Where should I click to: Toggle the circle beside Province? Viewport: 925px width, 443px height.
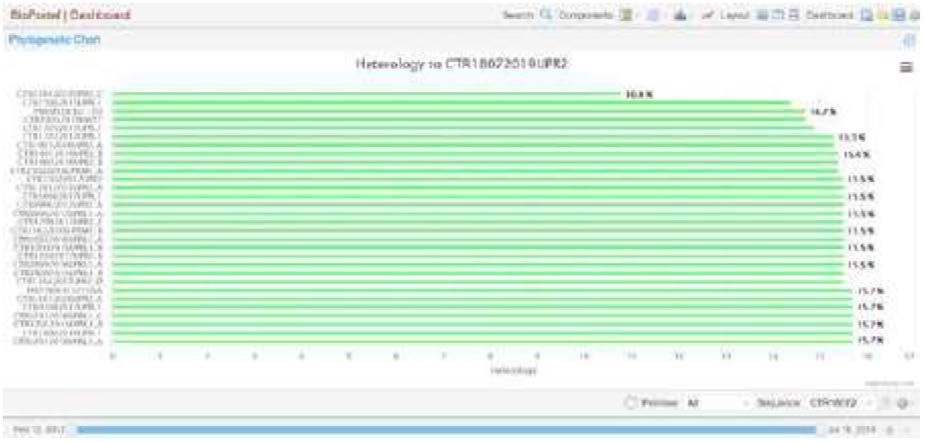click(x=631, y=403)
